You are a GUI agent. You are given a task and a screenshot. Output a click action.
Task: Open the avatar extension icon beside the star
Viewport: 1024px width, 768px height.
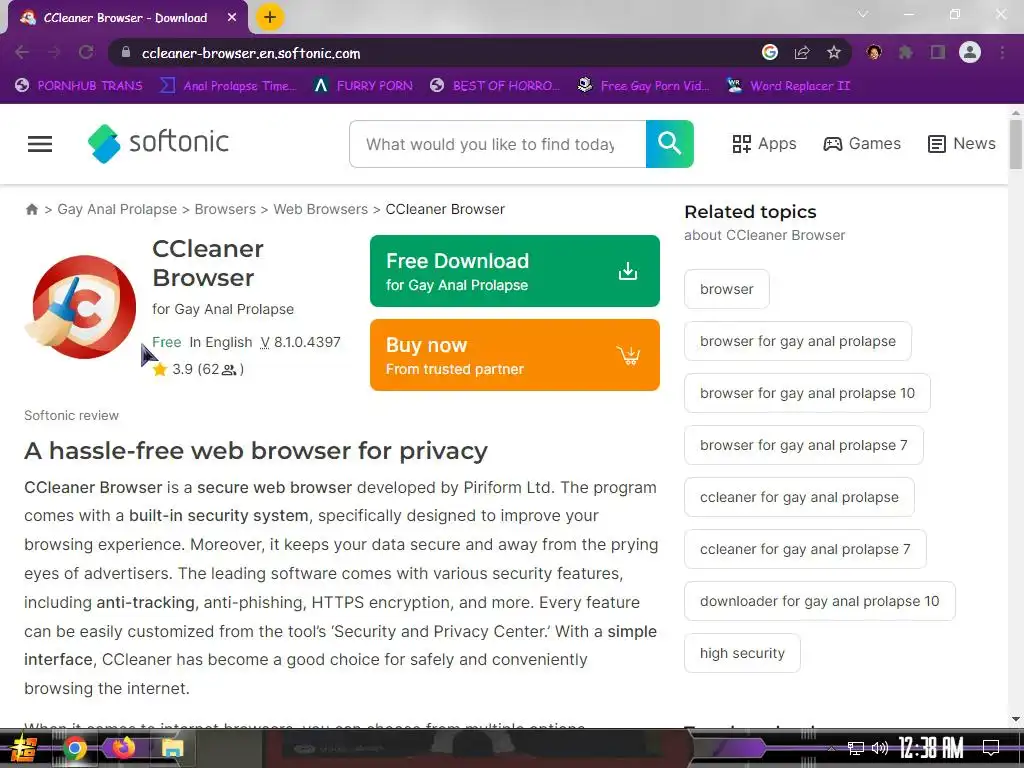coord(874,52)
